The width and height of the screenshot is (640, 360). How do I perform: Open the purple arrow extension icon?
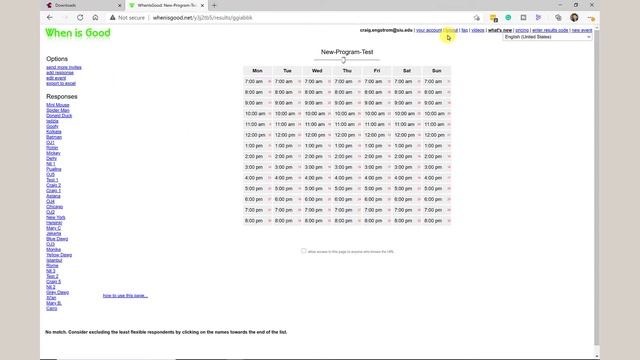click(538, 18)
